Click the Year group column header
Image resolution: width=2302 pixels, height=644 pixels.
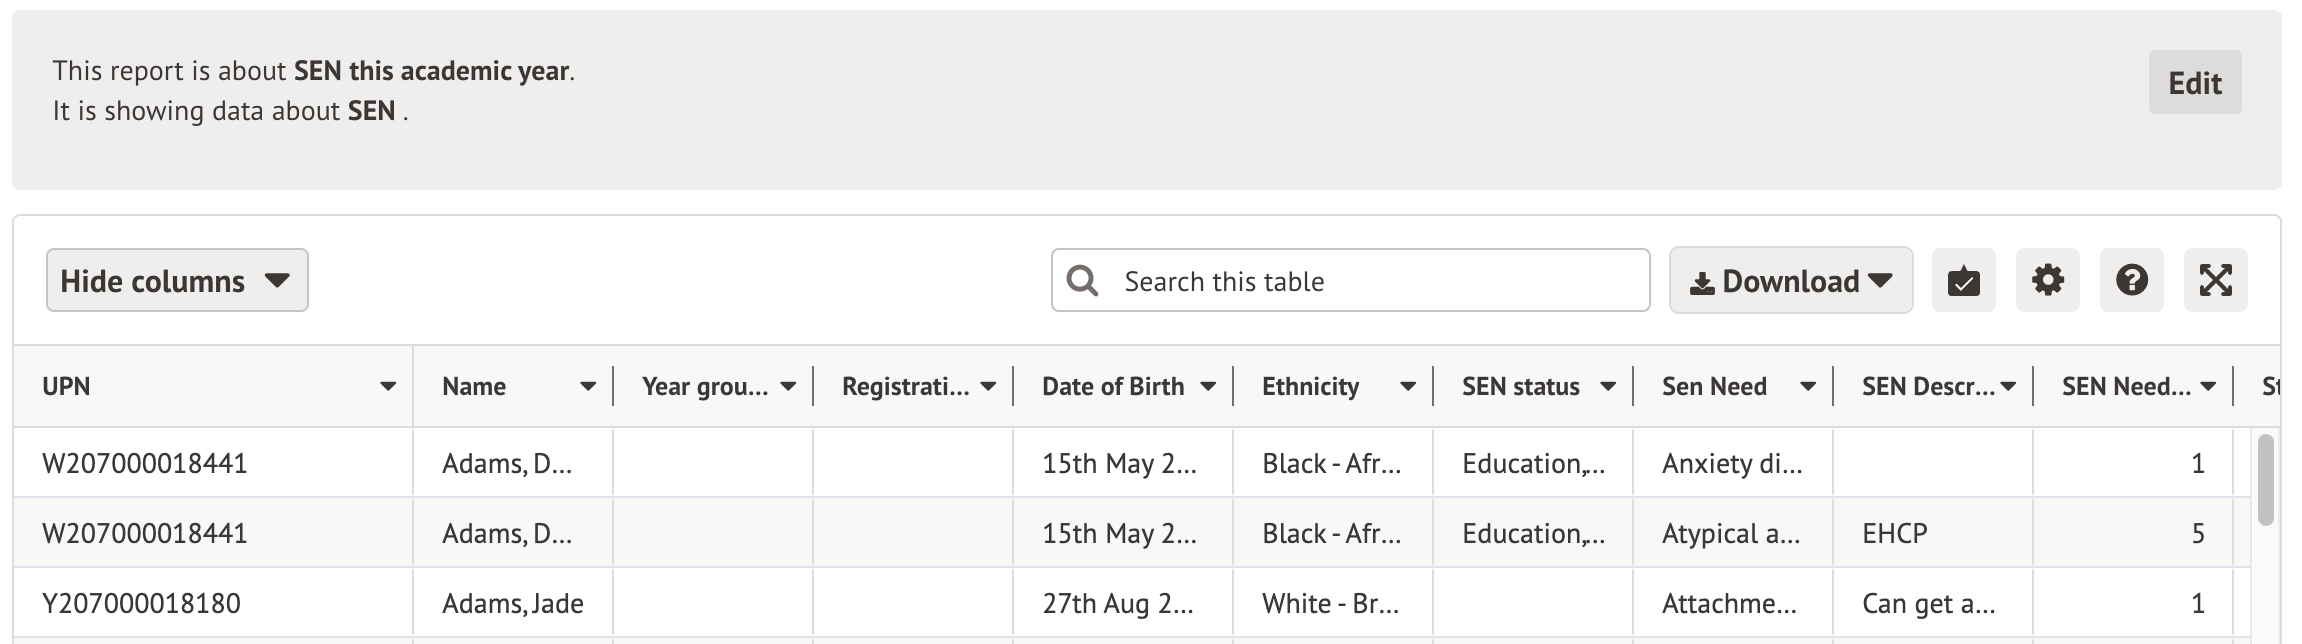705,387
